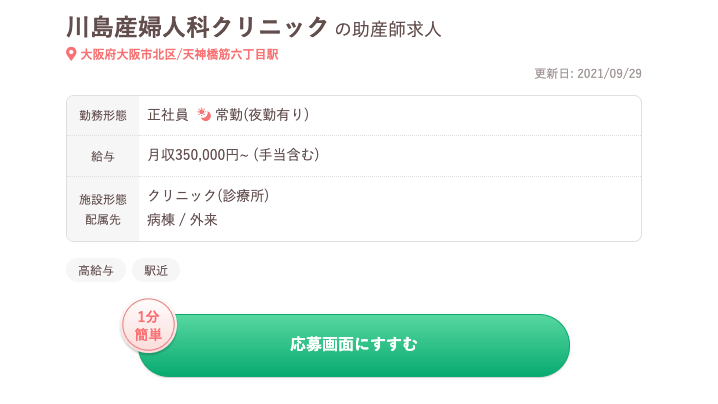Click the クリニック(診療所) facility text
This screenshot has width=718, height=404.
[208, 195]
